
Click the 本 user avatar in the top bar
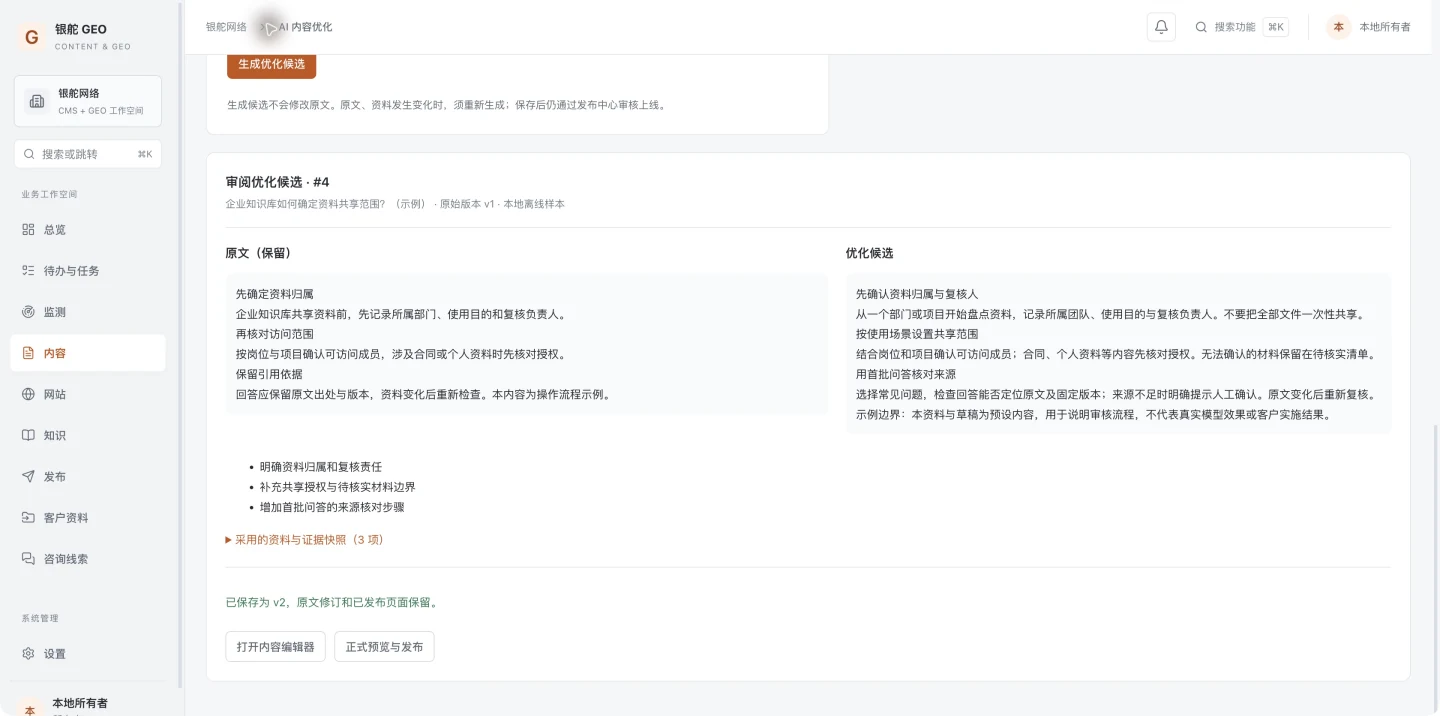tap(1339, 27)
